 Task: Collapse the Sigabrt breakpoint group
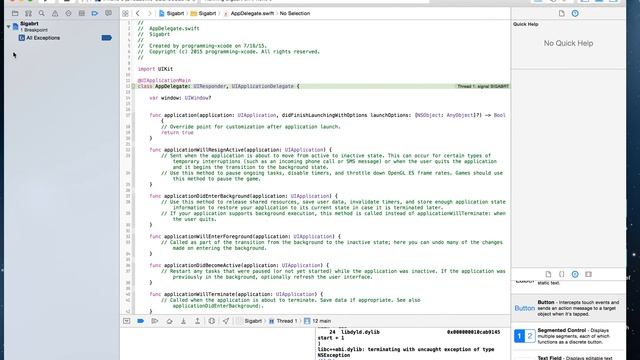[x=8, y=27]
